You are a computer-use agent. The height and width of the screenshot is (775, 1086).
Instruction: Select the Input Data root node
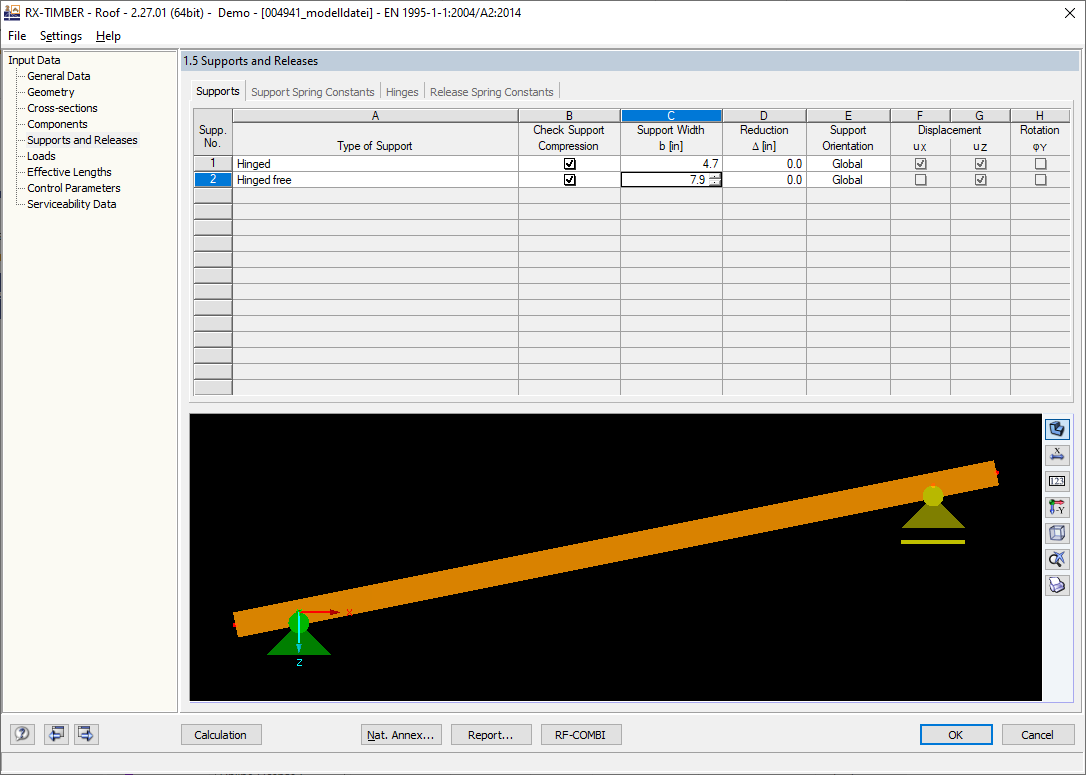pyautogui.click(x=34, y=60)
